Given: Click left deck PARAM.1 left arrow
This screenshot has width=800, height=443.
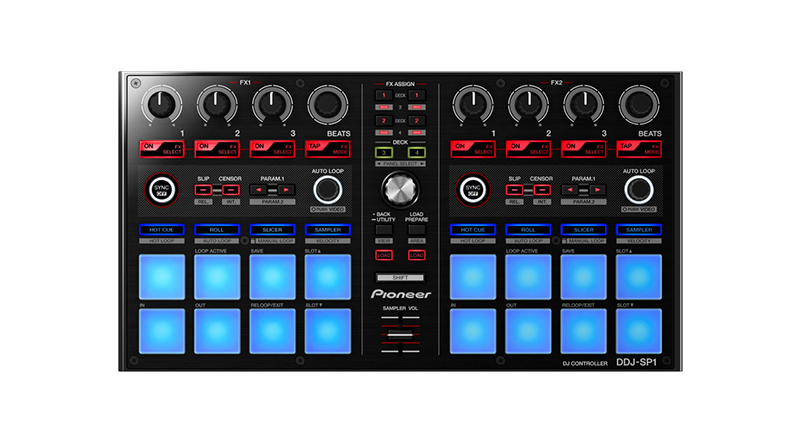Looking at the screenshot, I should coord(259,190).
